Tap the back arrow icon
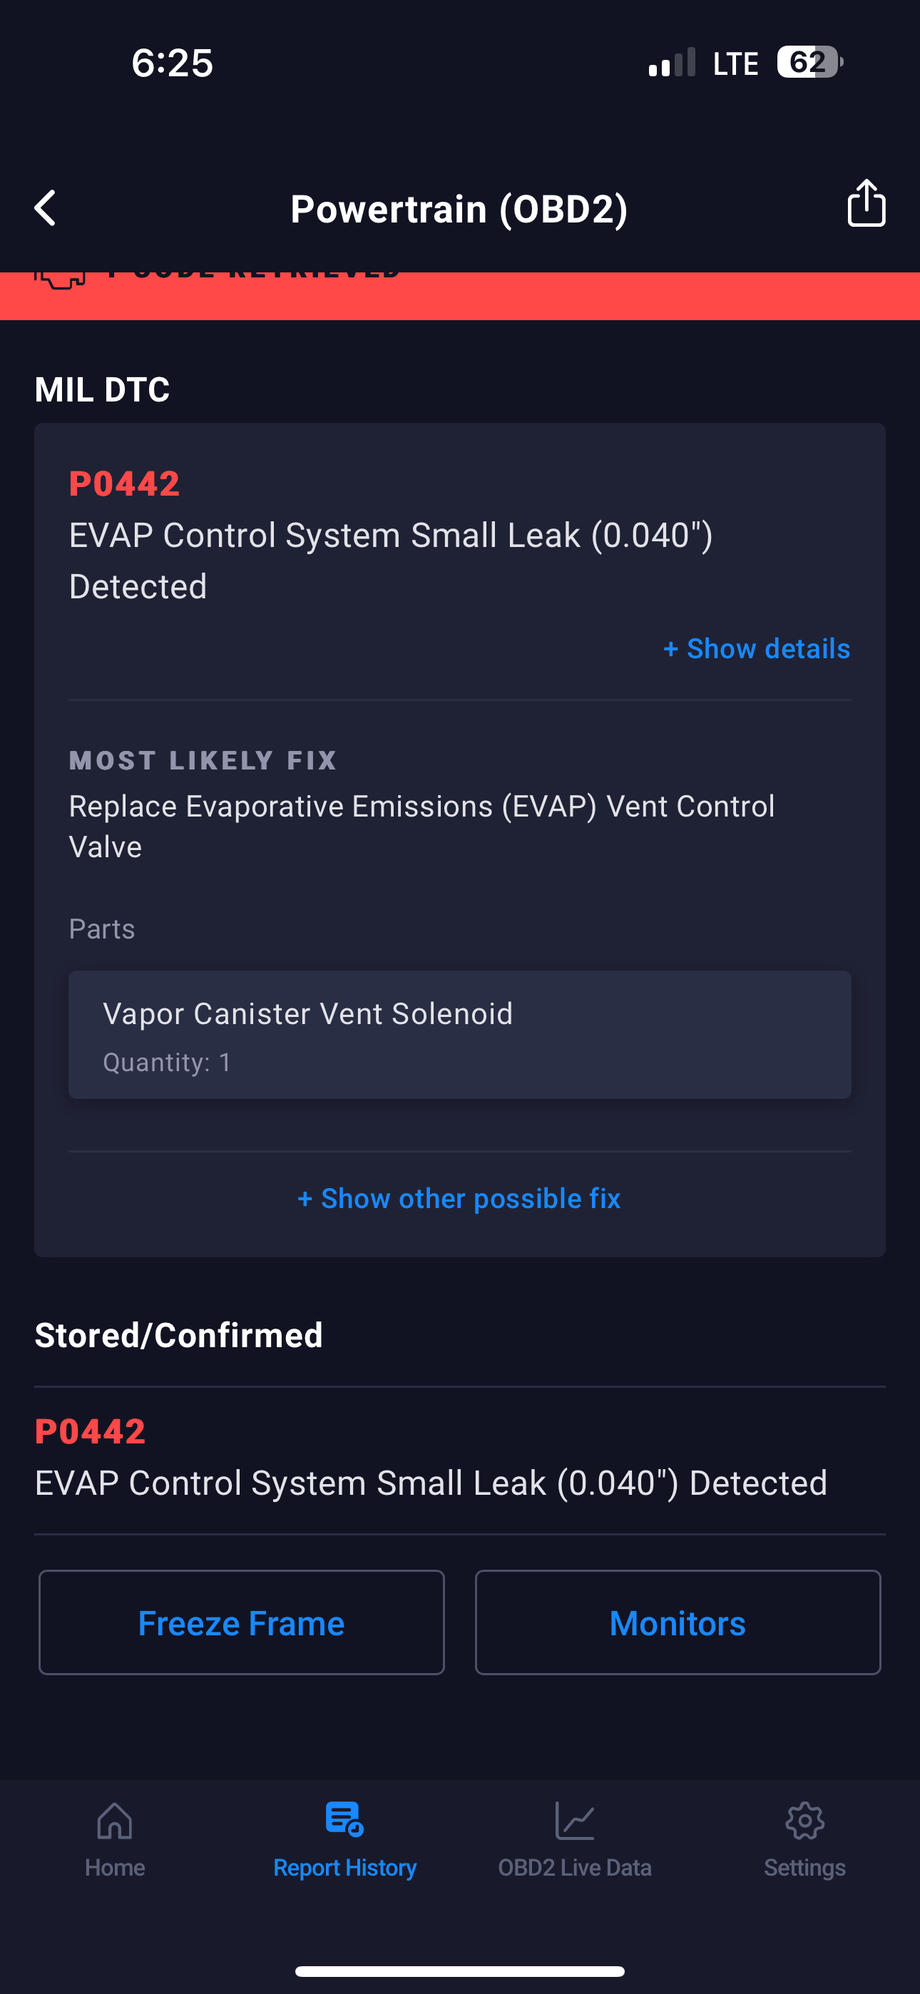 point(46,208)
